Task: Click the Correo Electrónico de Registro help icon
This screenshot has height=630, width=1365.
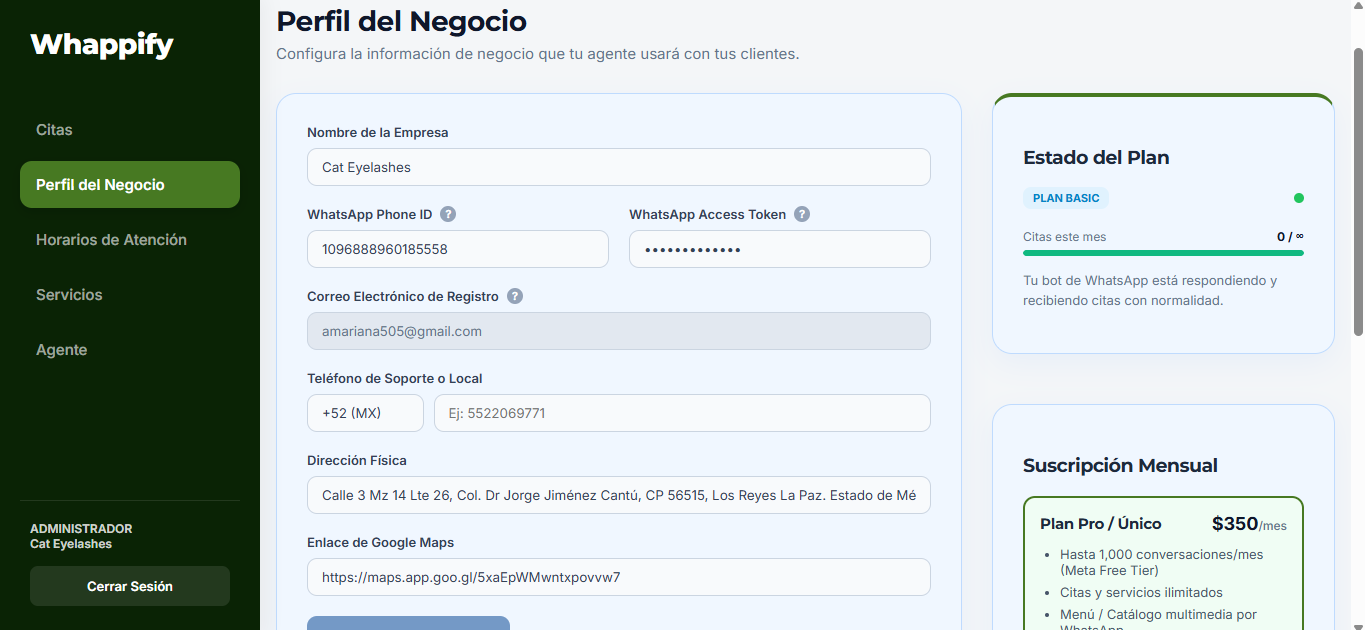Action: pos(515,296)
